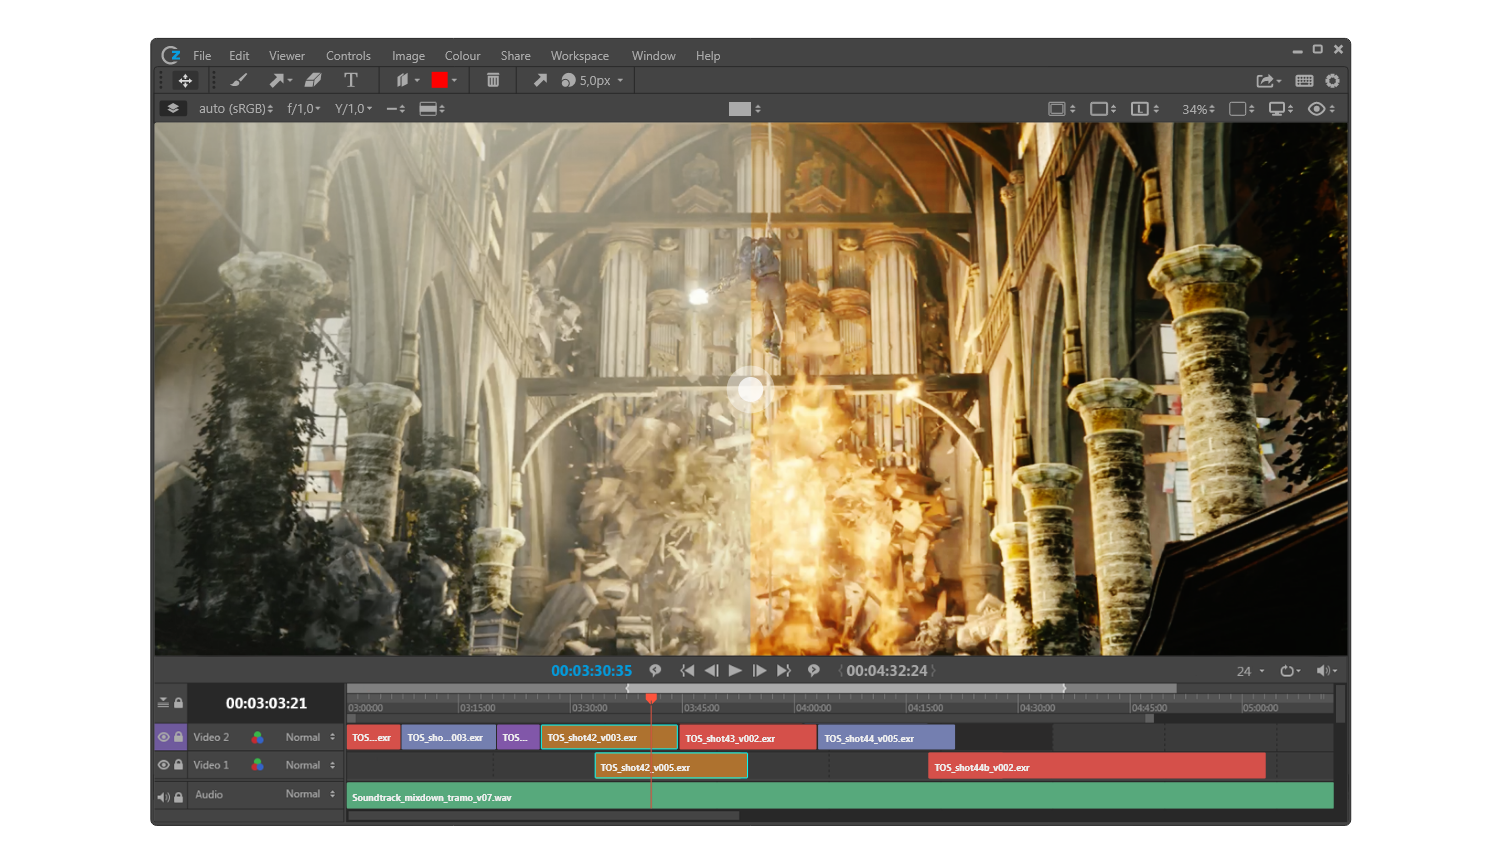
Task: Open the Workspace menu
Action: click(580, 56)
